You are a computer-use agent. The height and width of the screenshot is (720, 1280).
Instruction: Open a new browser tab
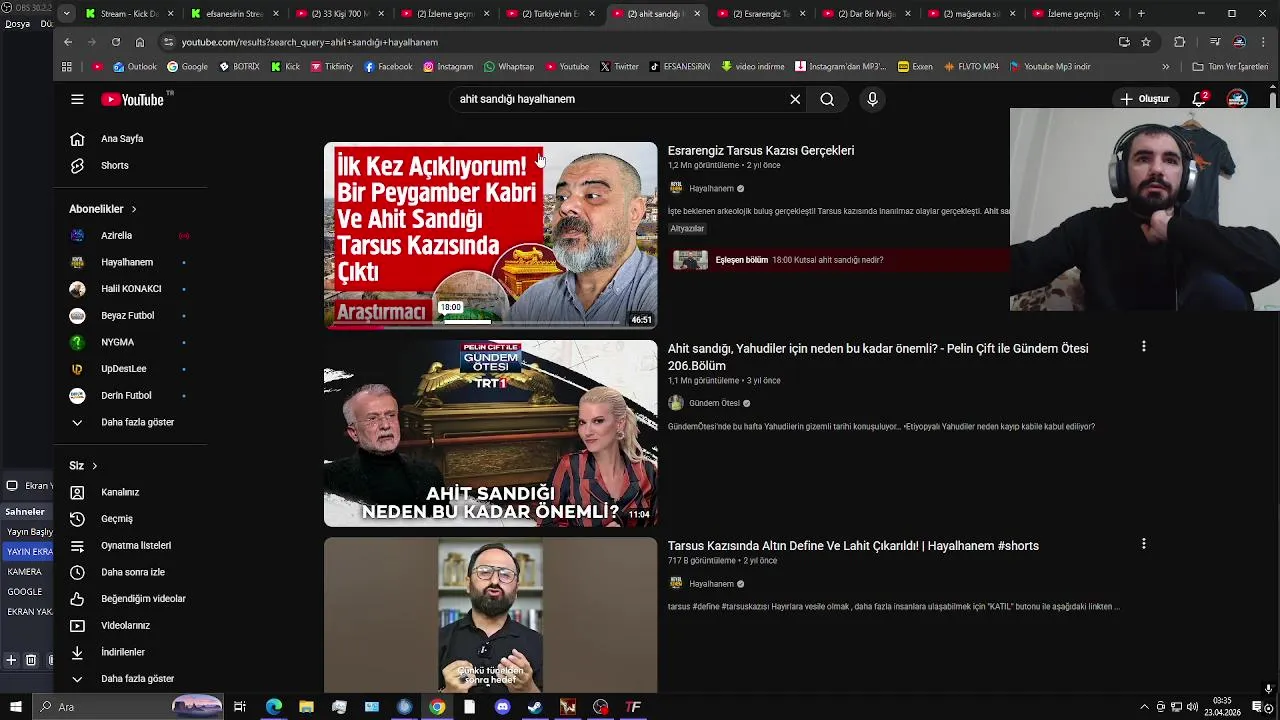click(1141, 14)
